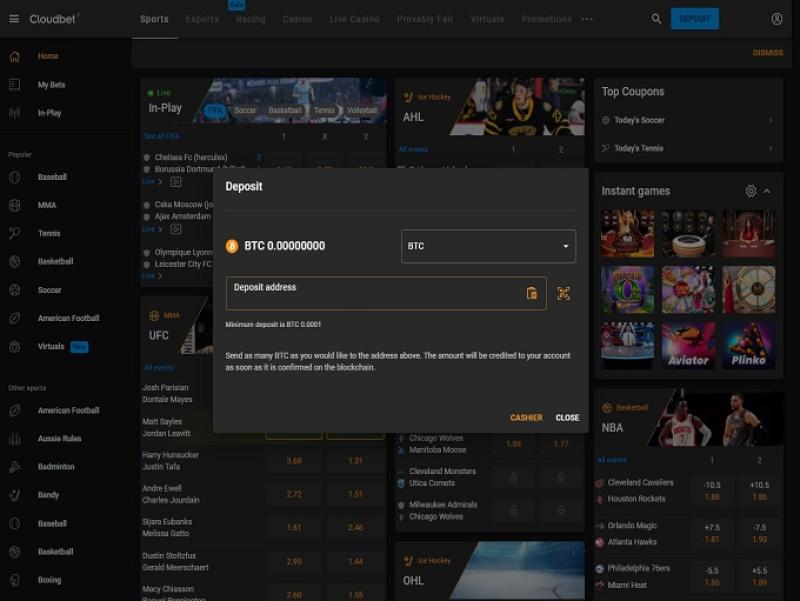
Task: Click the Deposit address input field
Action: (375, 293)
